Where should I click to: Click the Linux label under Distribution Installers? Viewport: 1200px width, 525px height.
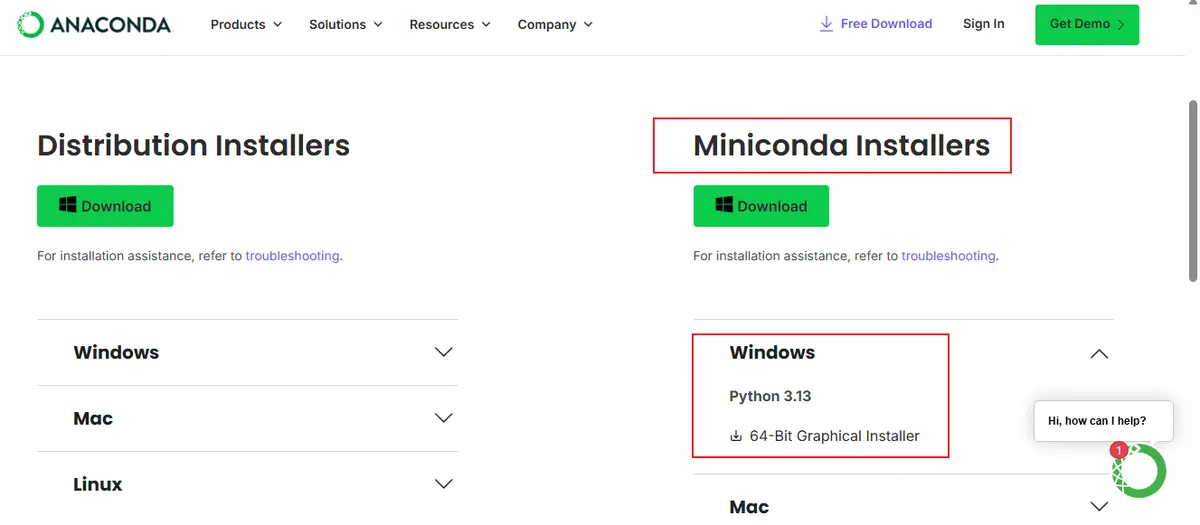point(98,484)
